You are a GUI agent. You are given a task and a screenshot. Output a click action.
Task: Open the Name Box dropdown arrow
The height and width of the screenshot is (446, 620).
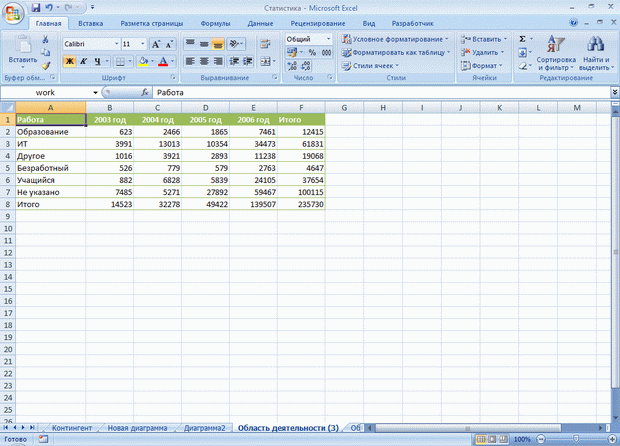click(96, 92)
